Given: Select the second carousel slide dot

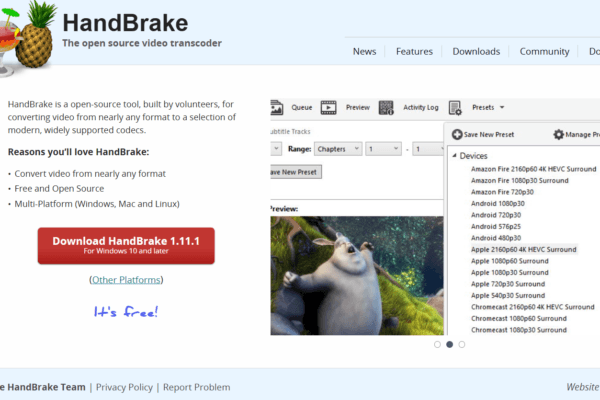Looking at the screenshot, I should tap(450, 344).
